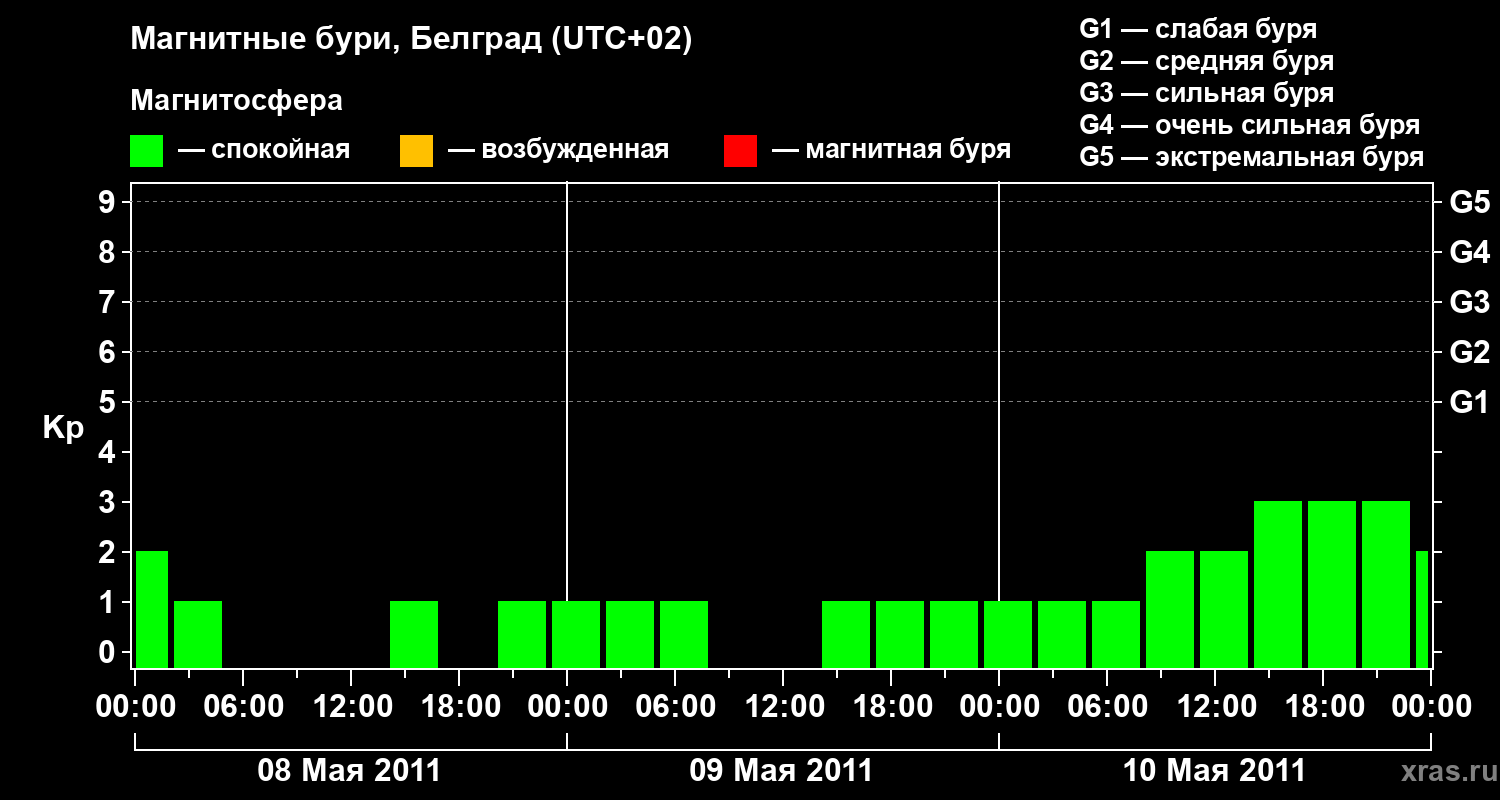Click the last Kp 3 bar on 10 Мая
Image resolution: width=1500 pixels, height=800 pixels.
(x=1386, y=584)
